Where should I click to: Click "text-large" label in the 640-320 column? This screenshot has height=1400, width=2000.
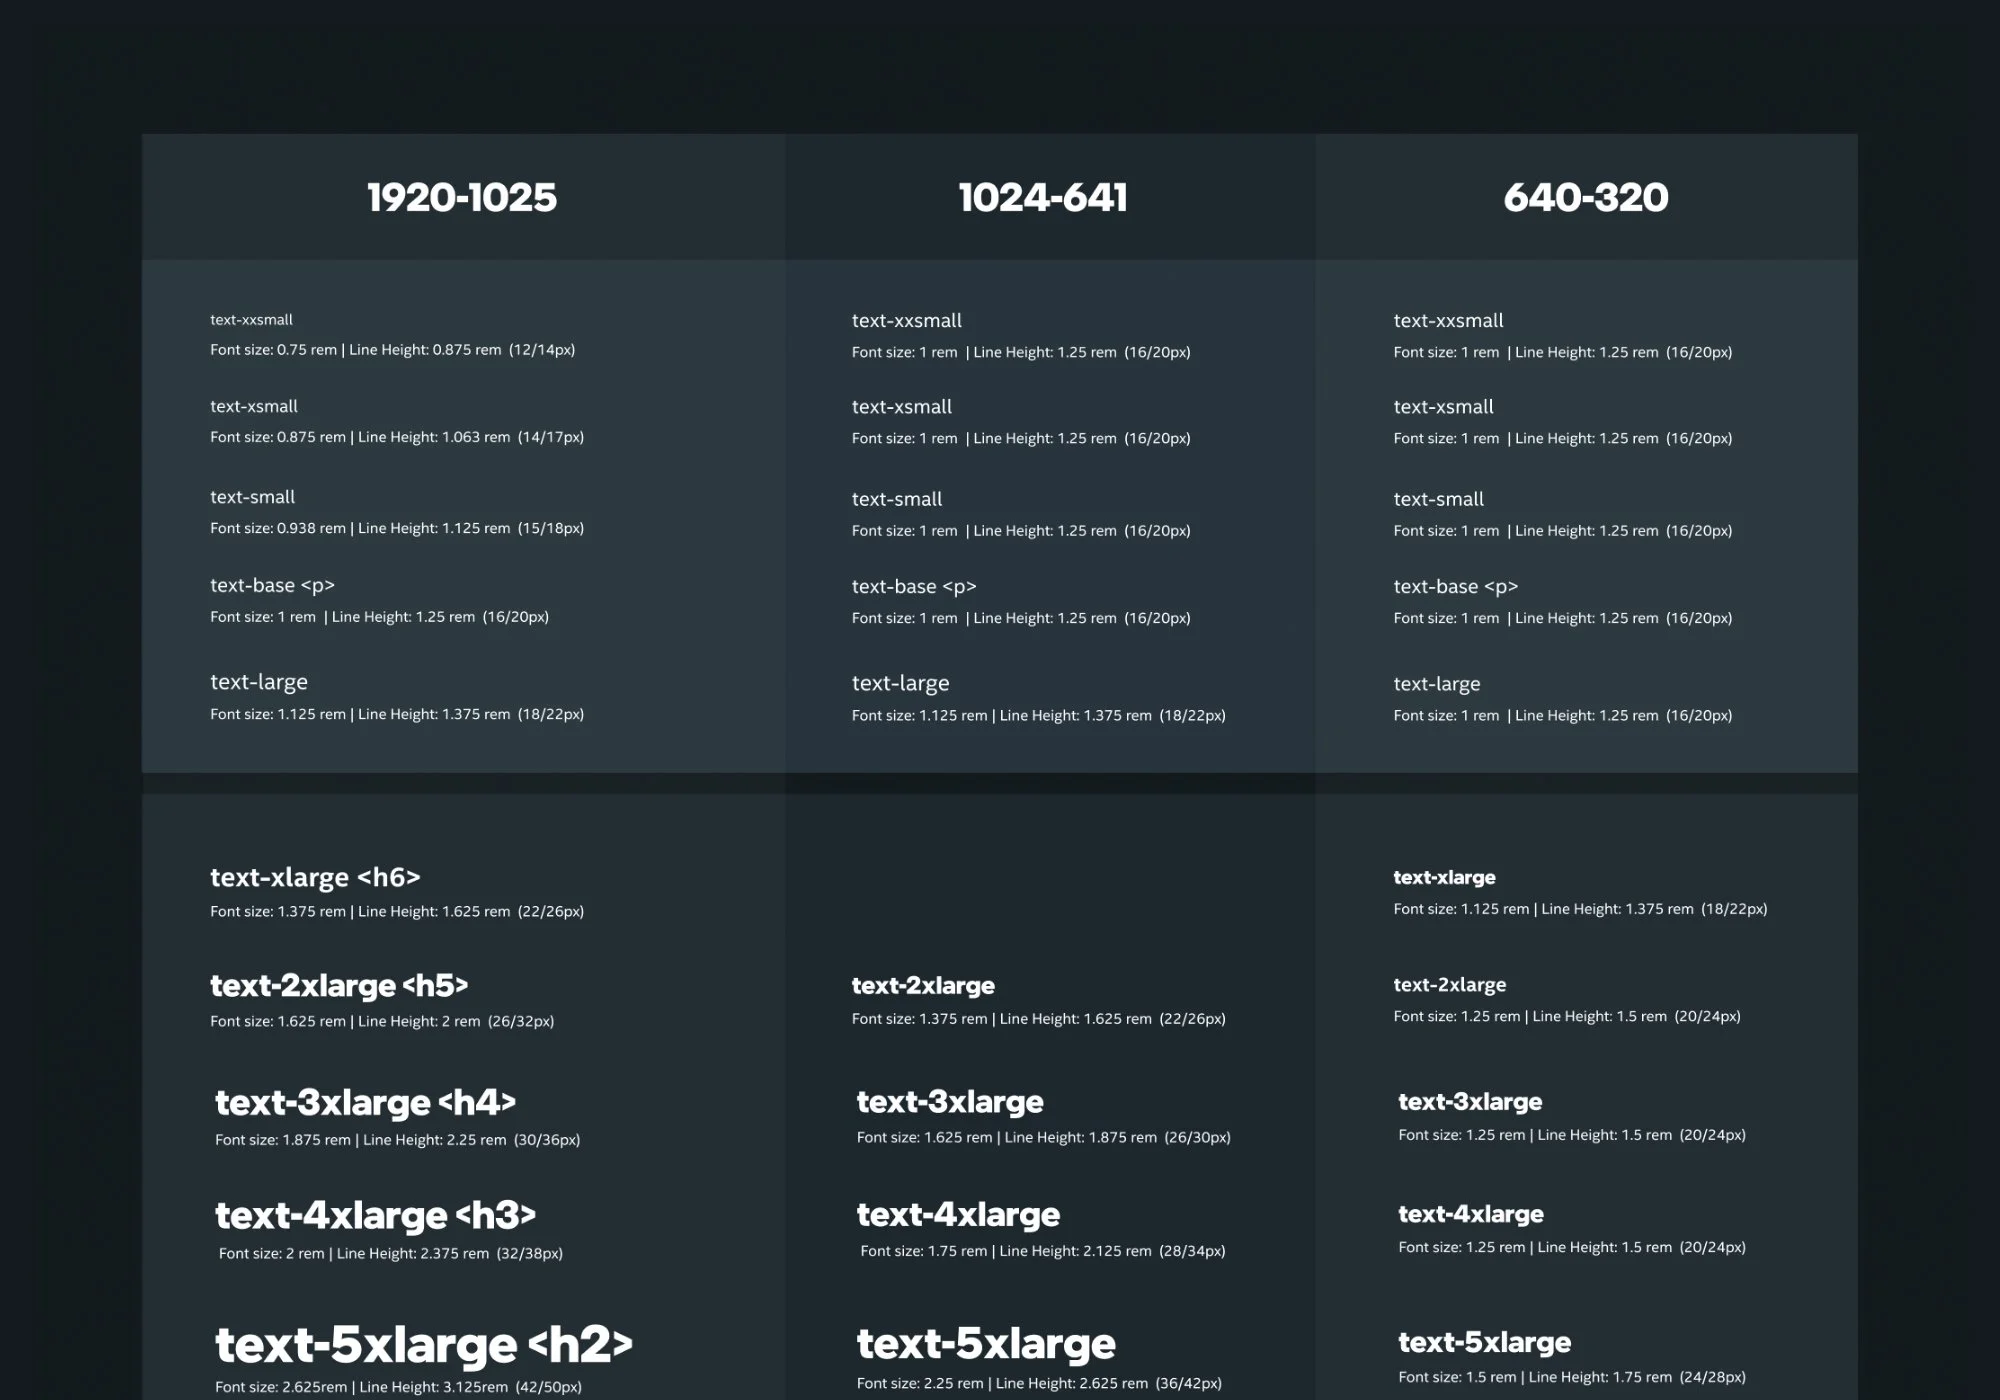coord(1437,685)
